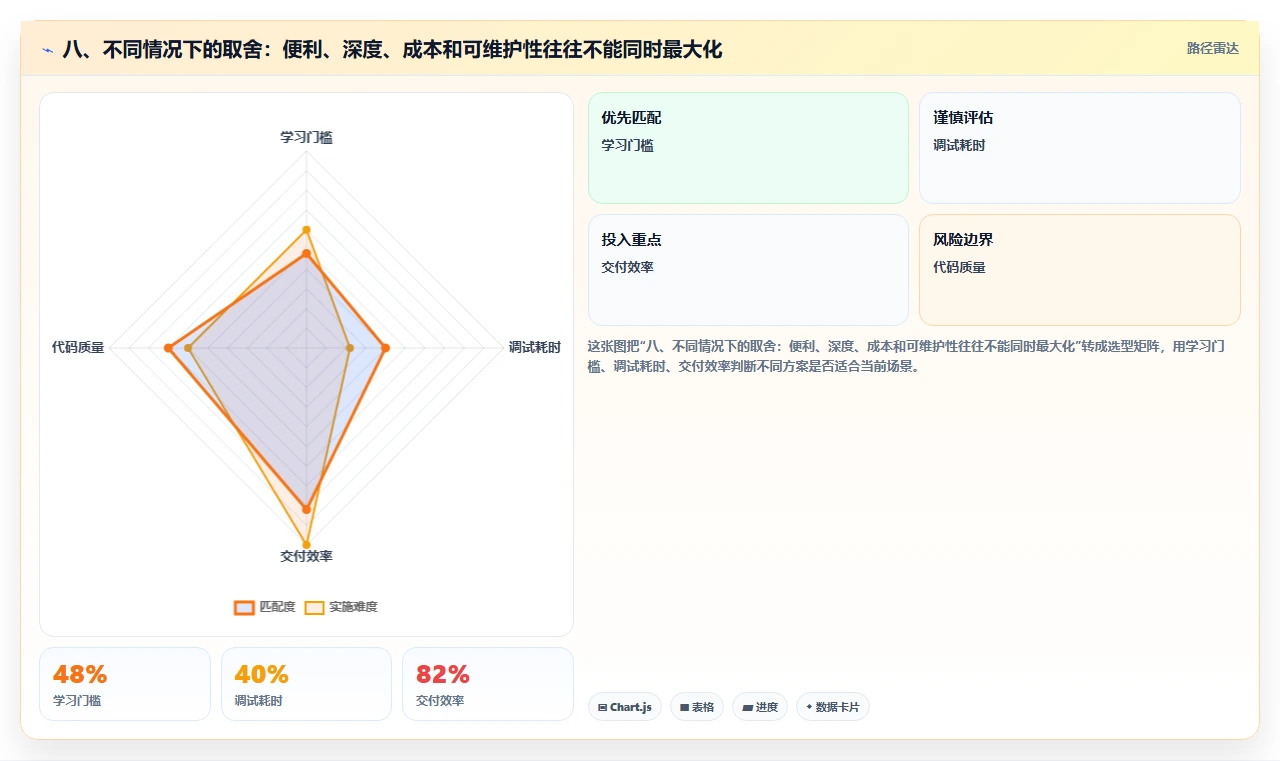
Task: Click the 实施难度 data point on 调试耗时 axis
Action: click(349, 348)
